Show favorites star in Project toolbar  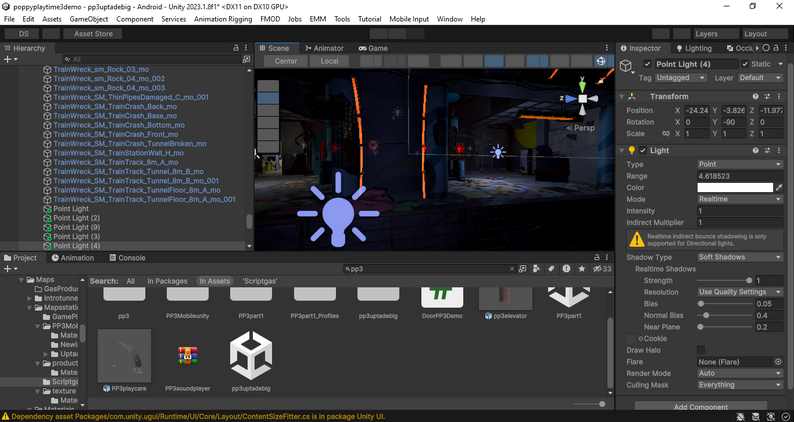coord(582,269)
